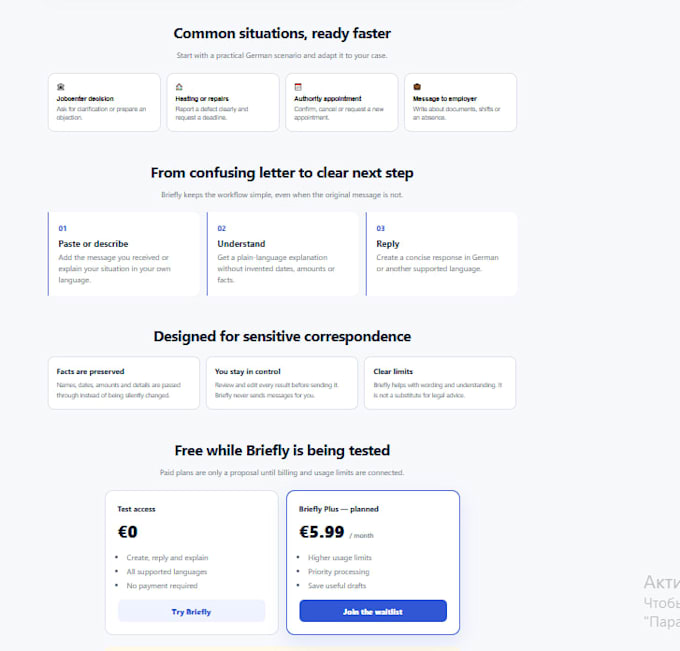
Task: Select the Briefly Plus planned plan card
Action: (373, 563)
